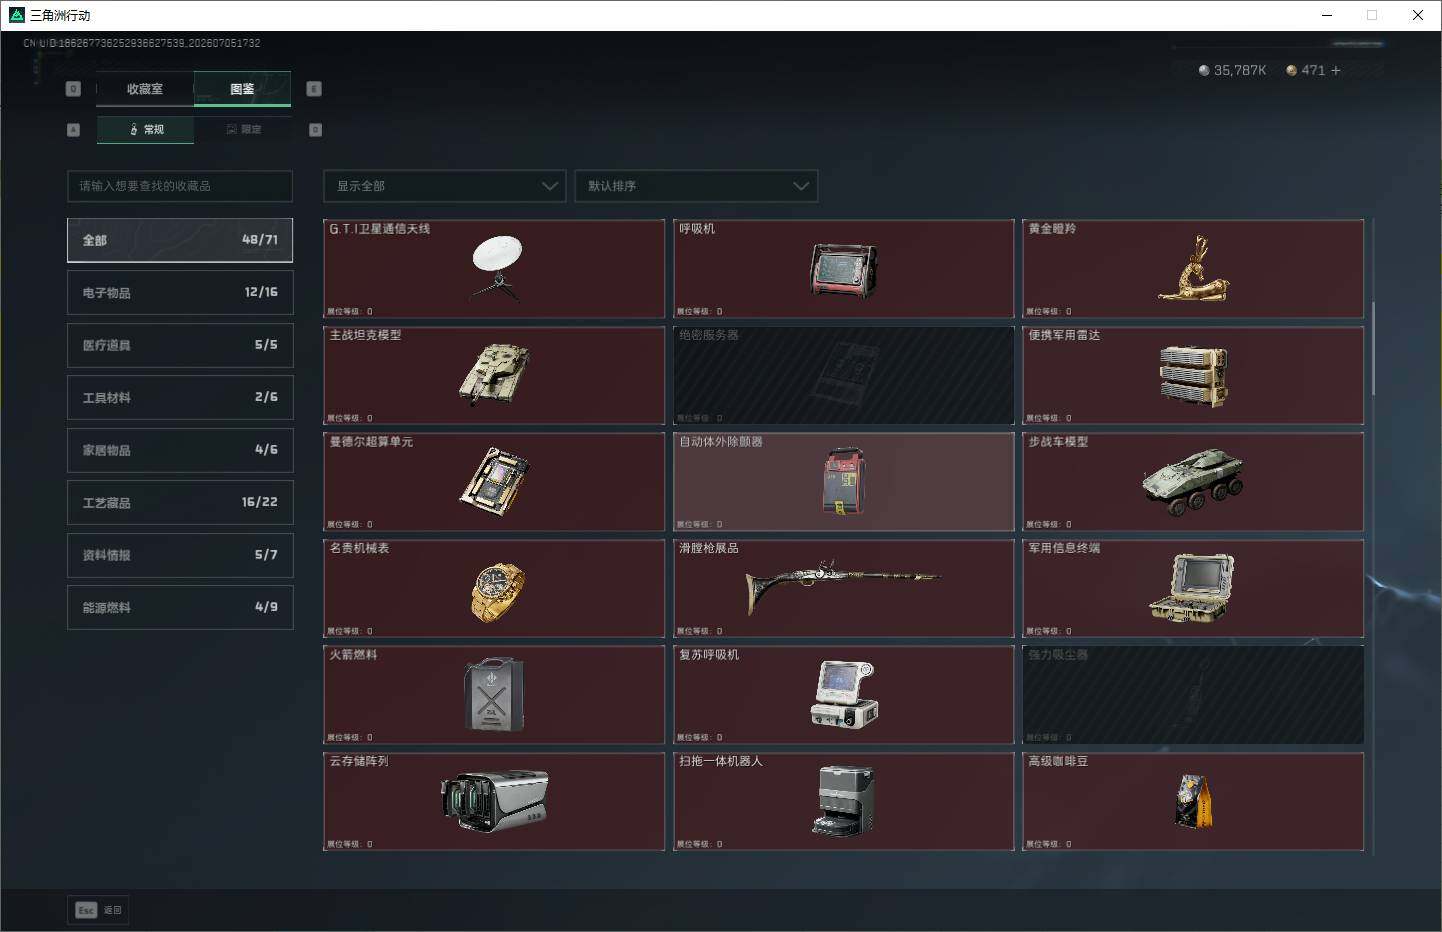1442x932 pixels.
Task: Click the Esc 返回 back button
Action: [99, 910]
